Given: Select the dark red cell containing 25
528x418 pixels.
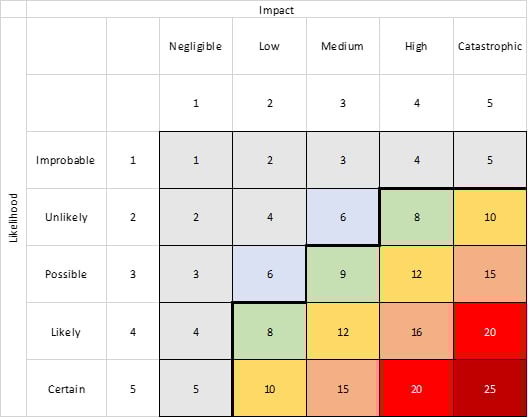Looking at the screenshot, I should click(490, 388).
